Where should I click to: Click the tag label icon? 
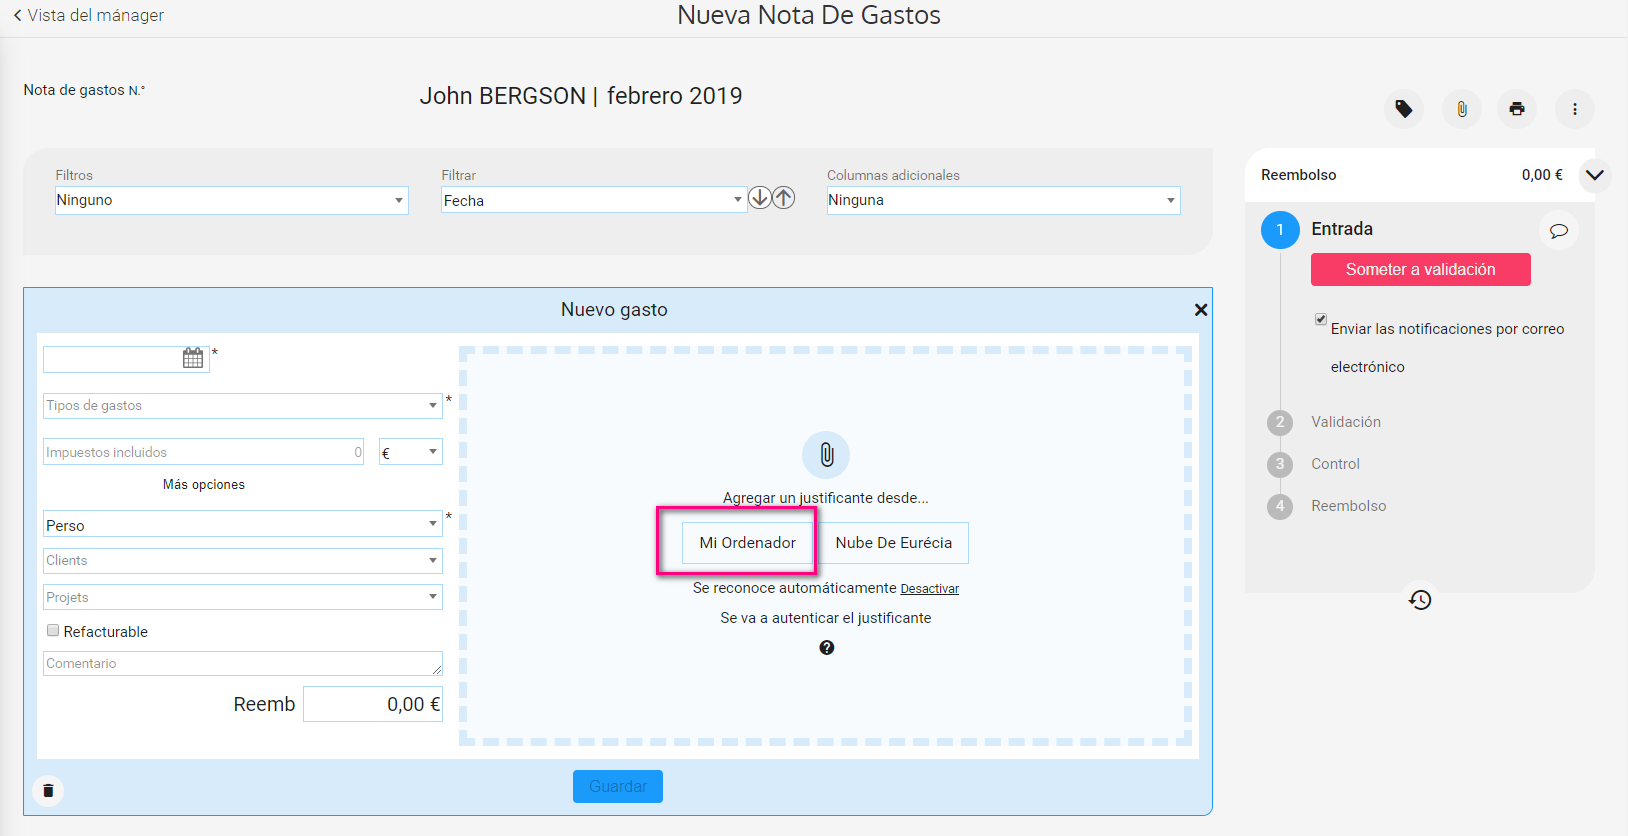(1404, 109)
